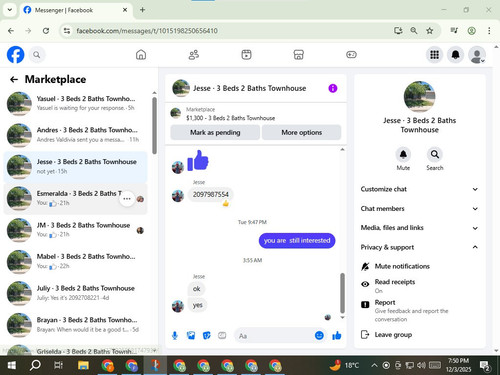Show hidden system tray icons chevron
Screen dimensions: 500x375
point(374,366)
